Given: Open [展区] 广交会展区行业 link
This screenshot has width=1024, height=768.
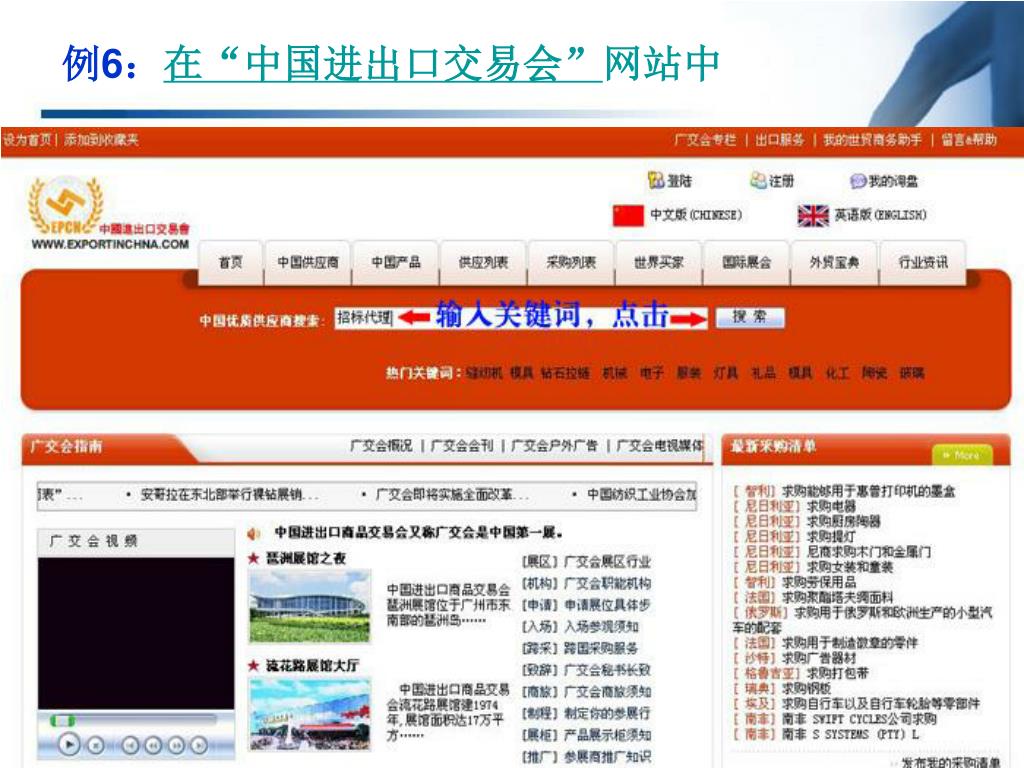Looking at the screenshot, I should pyautogui.click(x=586, y=562).
